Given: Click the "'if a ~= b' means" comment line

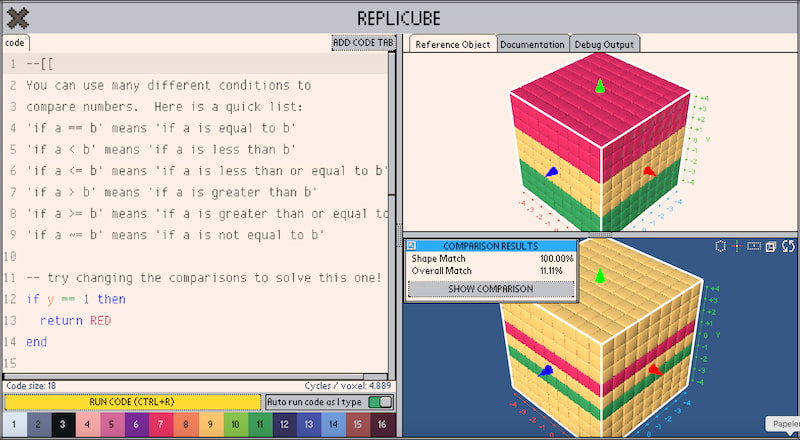Looking at the screenshot, I should (x=176, y=235).
